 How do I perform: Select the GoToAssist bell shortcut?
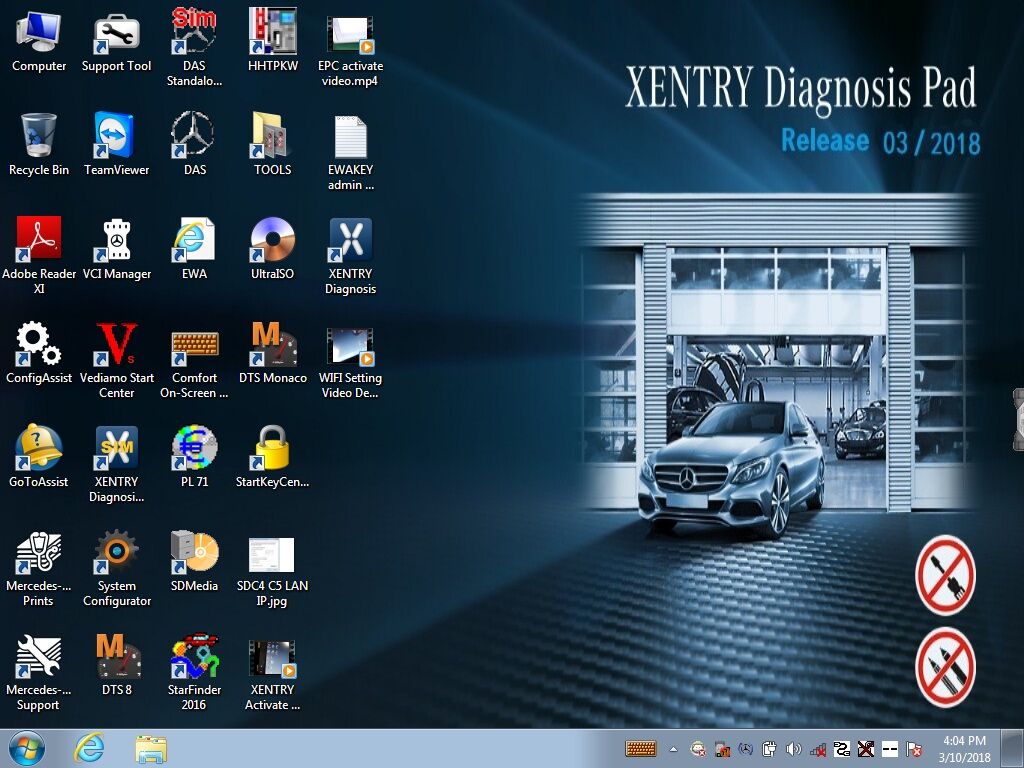tap(39, 456)
